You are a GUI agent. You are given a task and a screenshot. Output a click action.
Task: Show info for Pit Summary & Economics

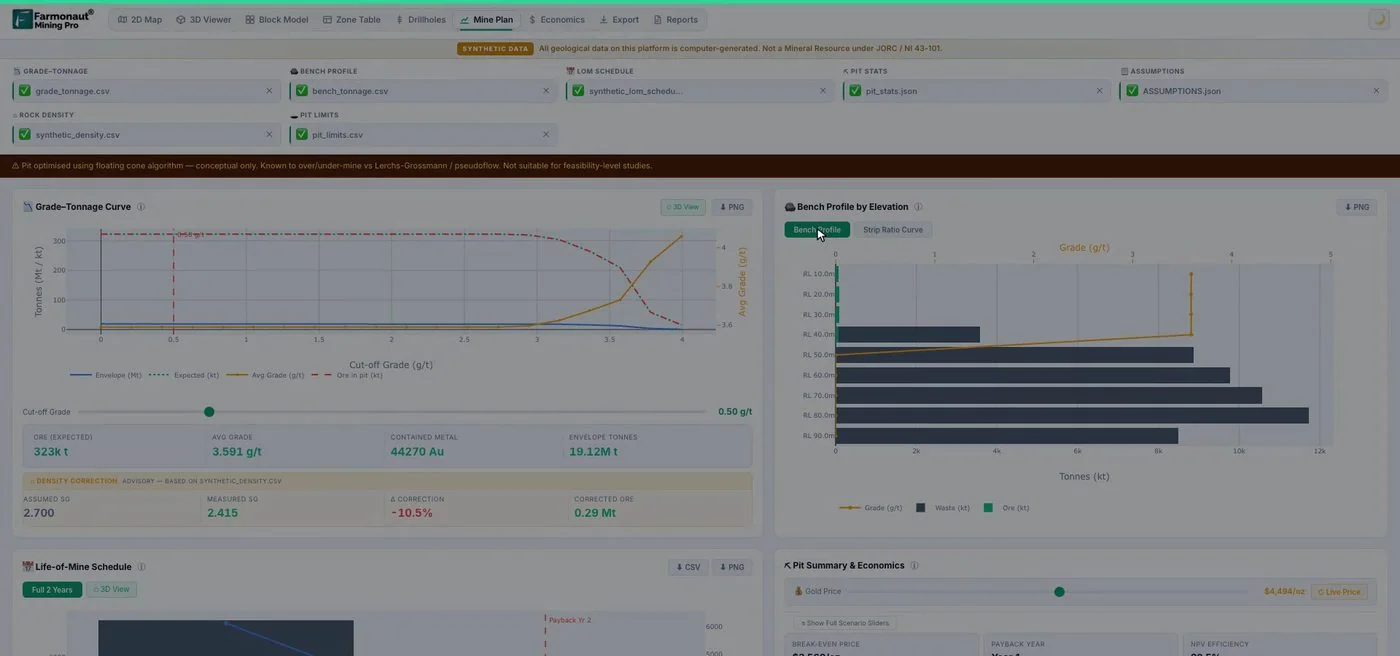(914, 566)
